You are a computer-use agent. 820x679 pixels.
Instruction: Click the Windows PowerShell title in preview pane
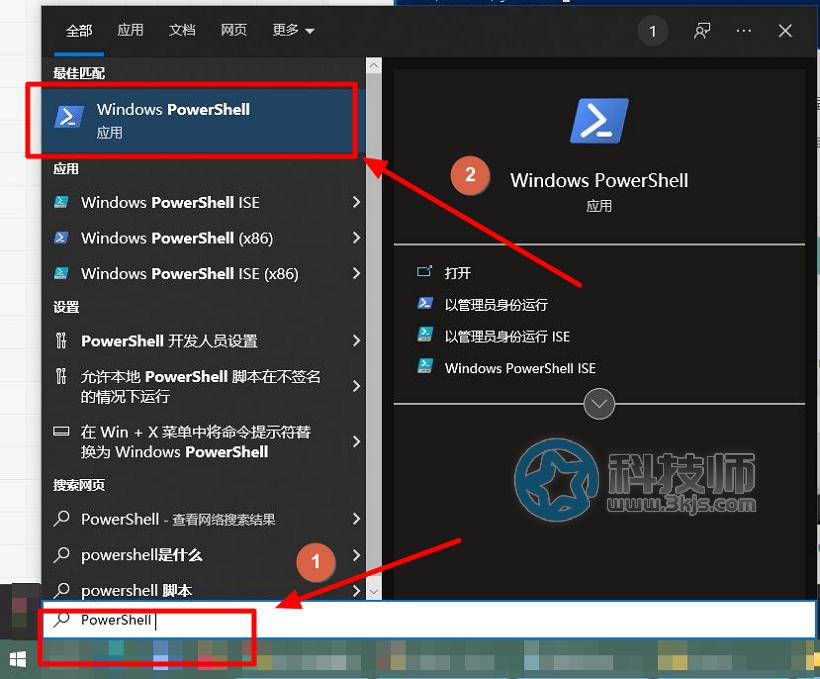tap(599, 180)
